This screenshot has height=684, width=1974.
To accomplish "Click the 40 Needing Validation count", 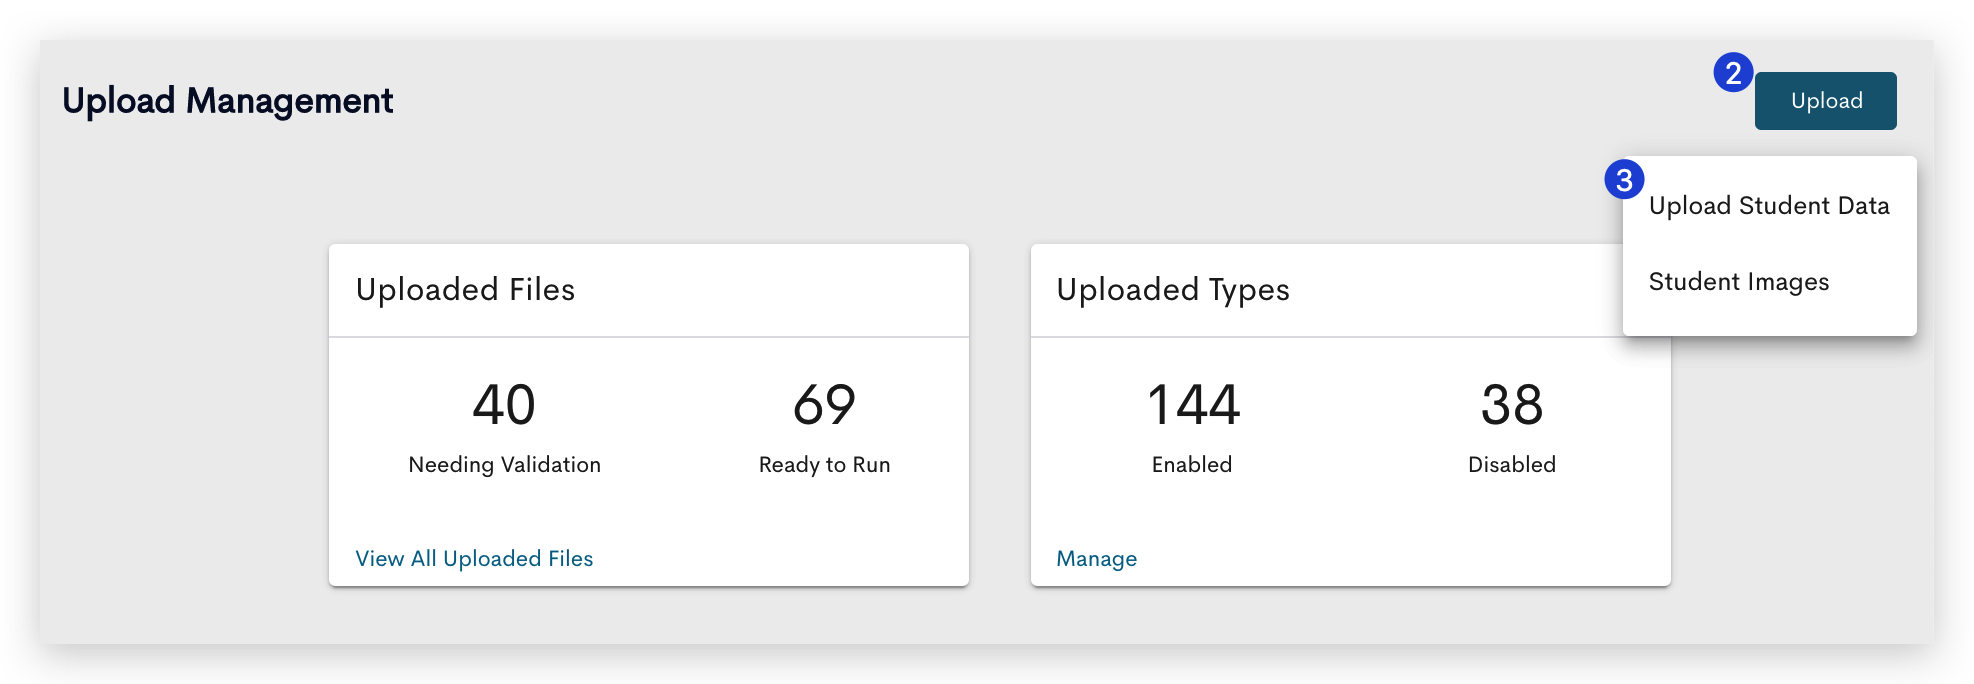I will 504,405.
